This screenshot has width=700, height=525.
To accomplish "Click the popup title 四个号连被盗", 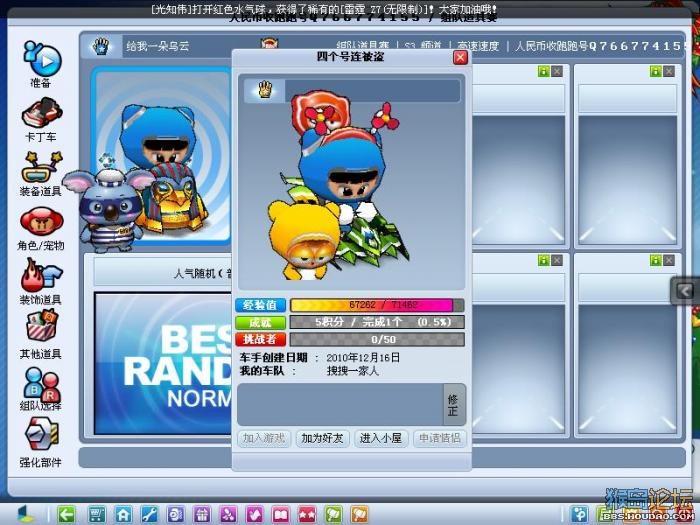I will tap(350, 57).
